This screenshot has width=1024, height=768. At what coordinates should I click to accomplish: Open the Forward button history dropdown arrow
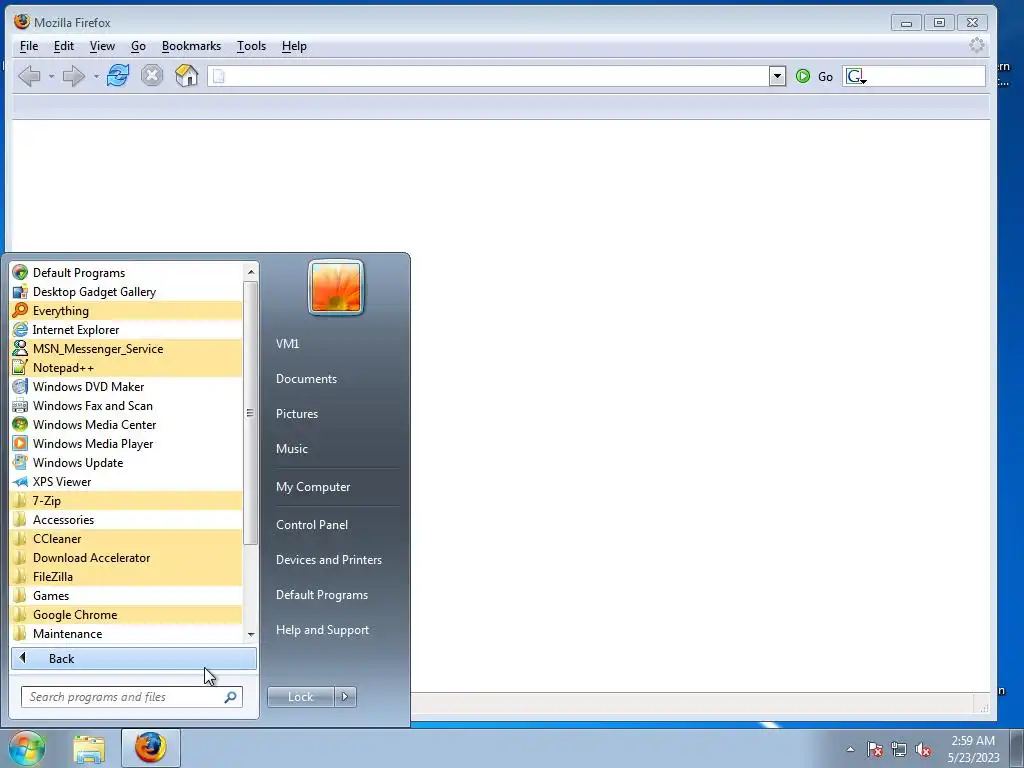[x=96, y=77]
